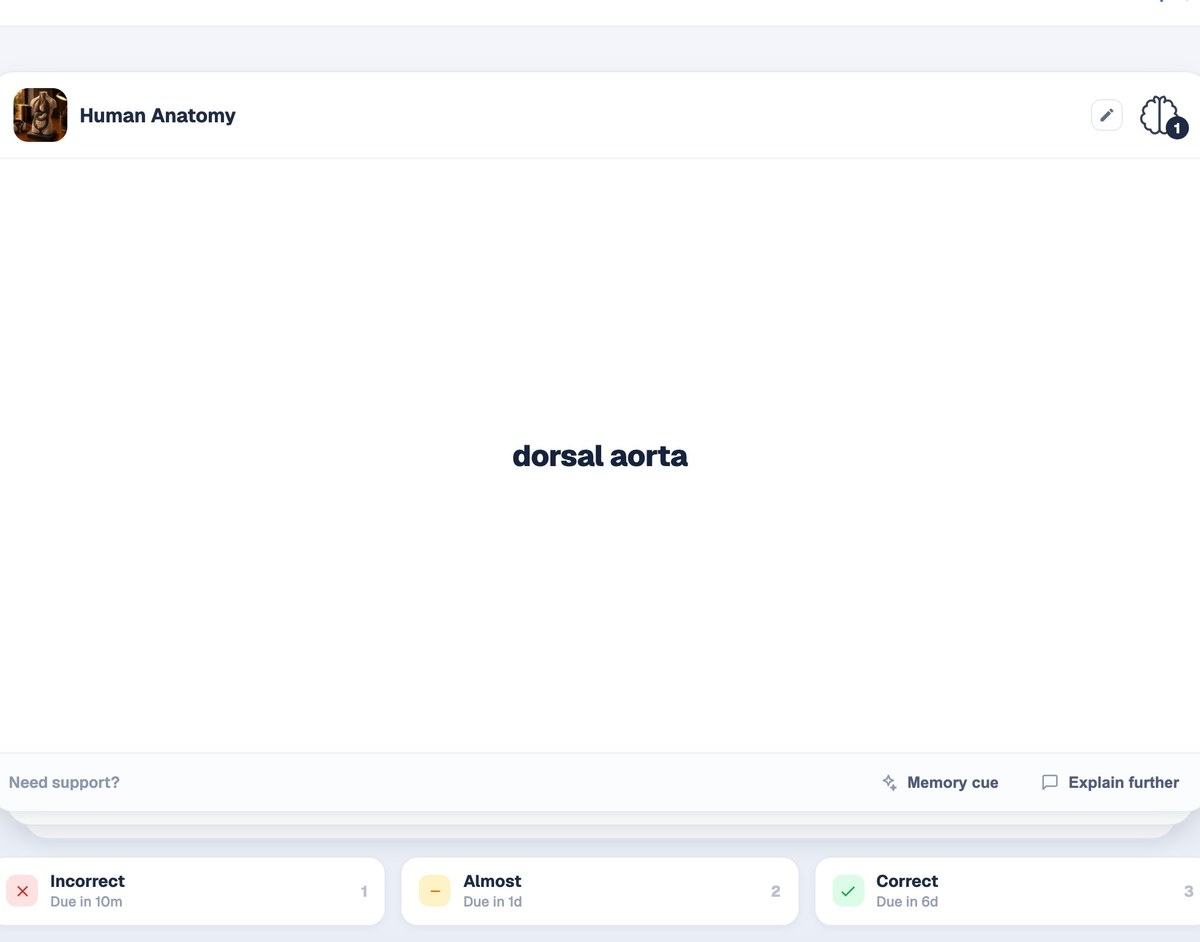The width and height of the screenshot is (1200, 942).
Task: Click the Due in 6d text
Action: [x=907, y=902]
